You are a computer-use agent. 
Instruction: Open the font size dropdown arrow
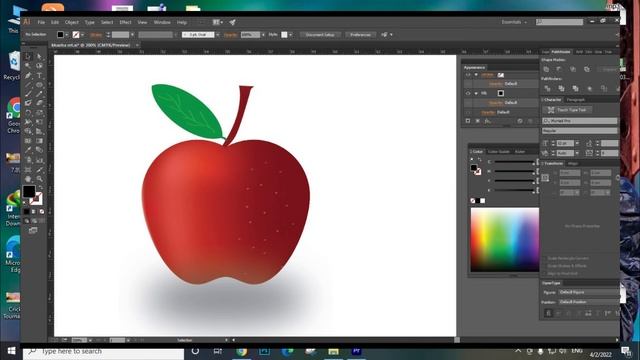577,143
